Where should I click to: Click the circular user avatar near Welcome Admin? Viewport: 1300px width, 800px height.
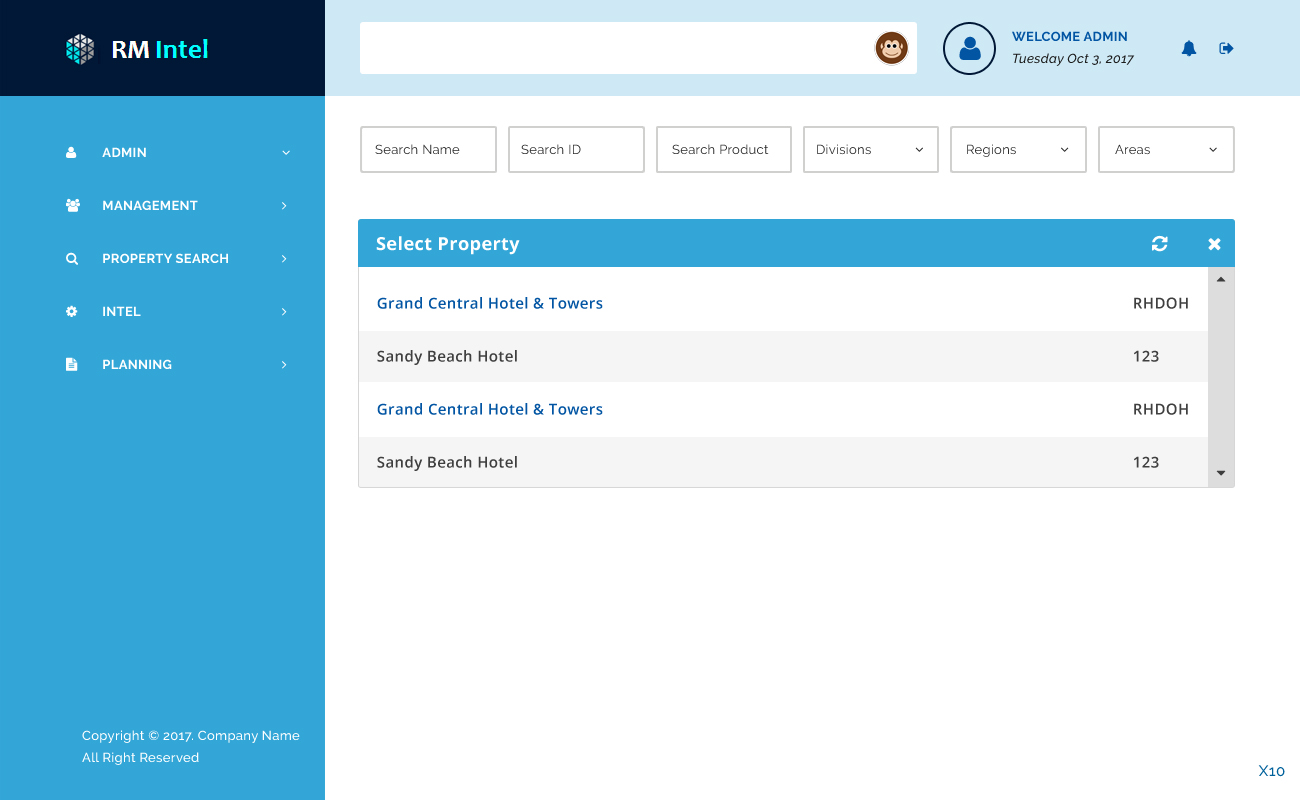[x=969, y=48]
